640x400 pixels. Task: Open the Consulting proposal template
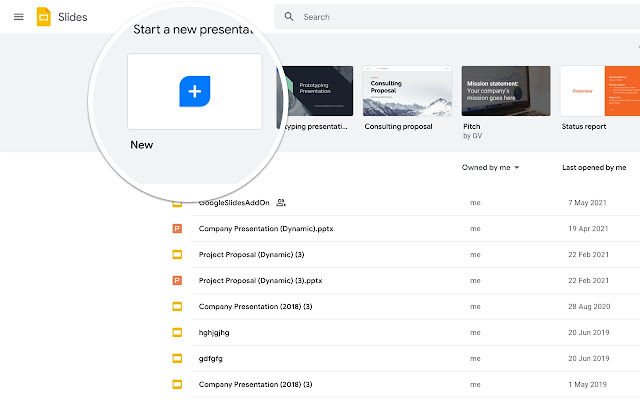406,92
